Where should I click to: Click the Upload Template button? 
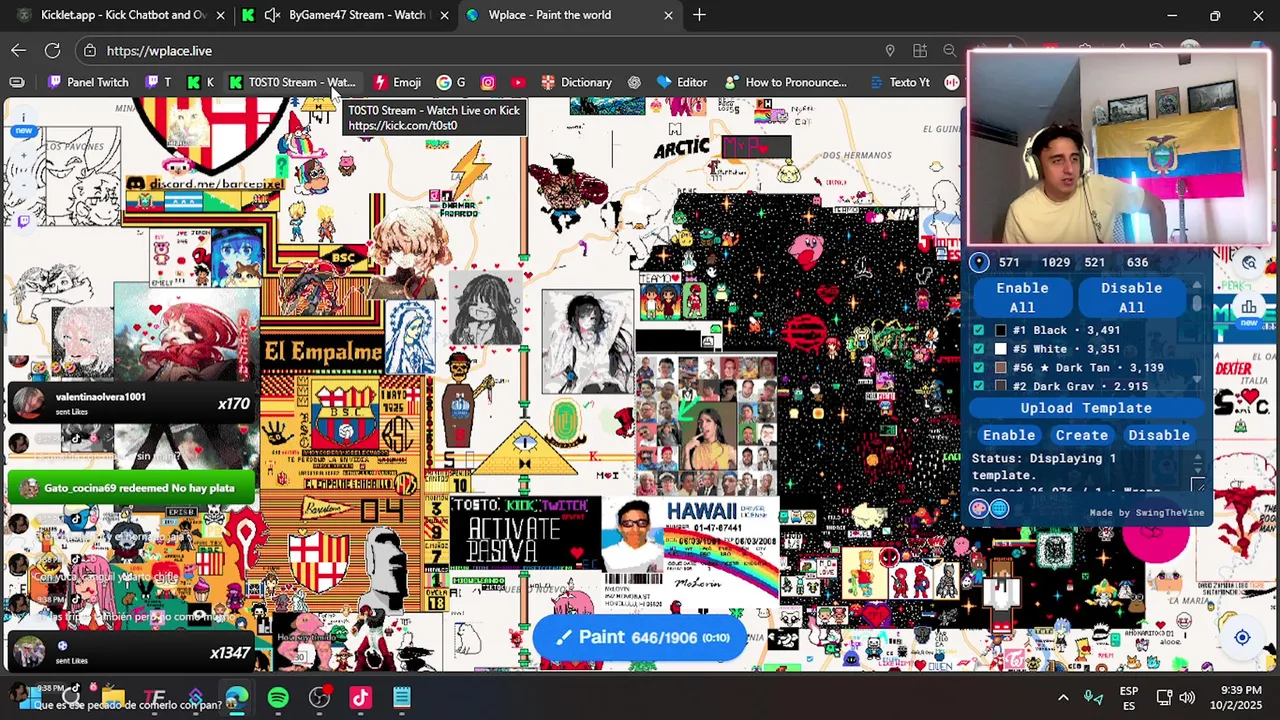tap(1086, 408)
